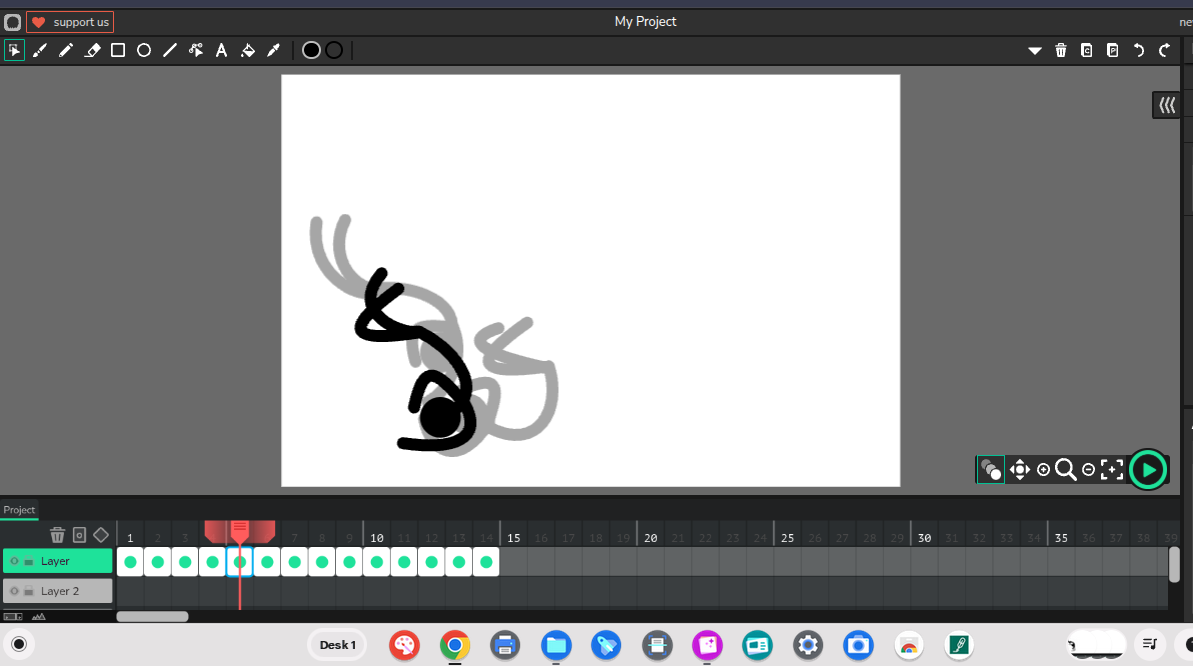
Task: Choose the Text tool
Action: 221,50
